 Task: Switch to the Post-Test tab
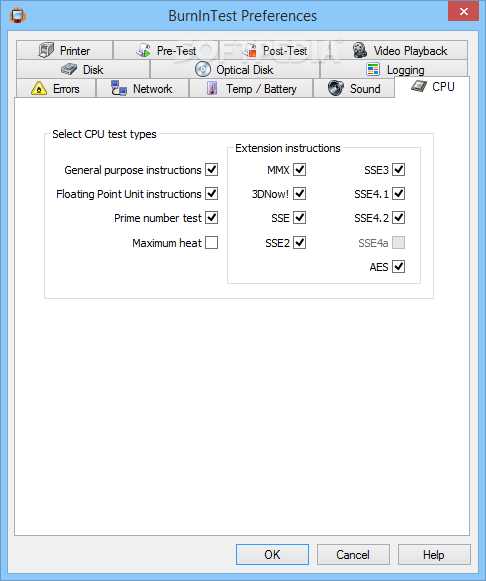274,50
